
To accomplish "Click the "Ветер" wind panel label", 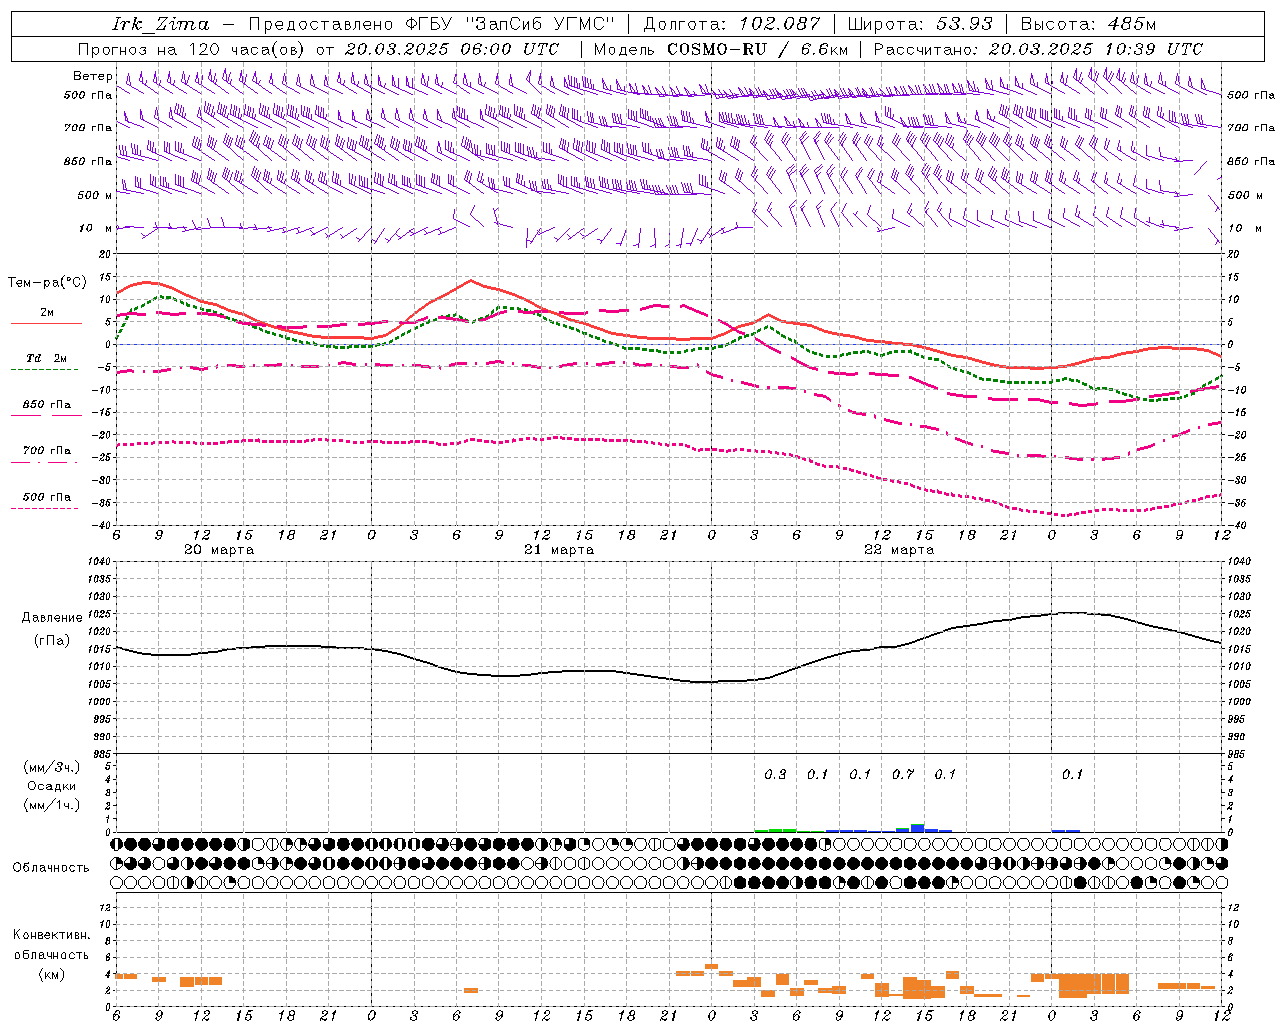I will point(93,76).
